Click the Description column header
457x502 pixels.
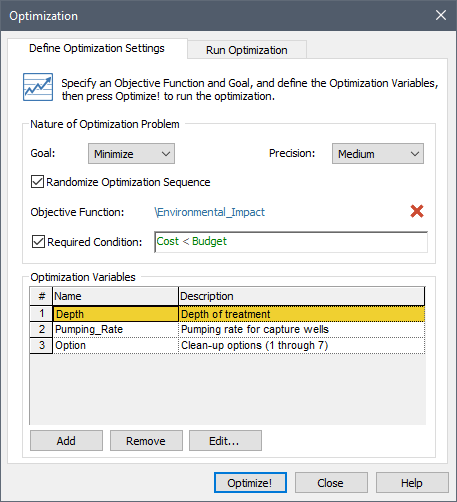tap(302, 296)
